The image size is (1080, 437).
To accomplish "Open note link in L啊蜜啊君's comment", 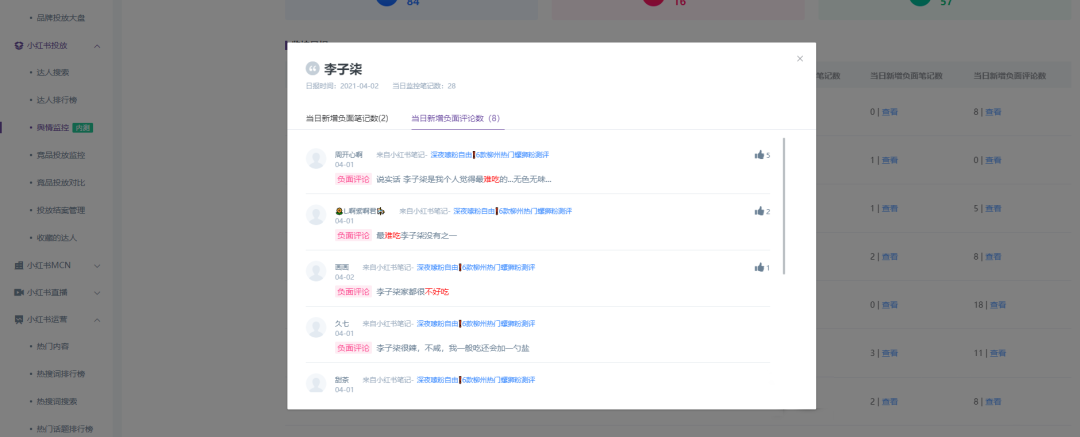I will 512,211.
